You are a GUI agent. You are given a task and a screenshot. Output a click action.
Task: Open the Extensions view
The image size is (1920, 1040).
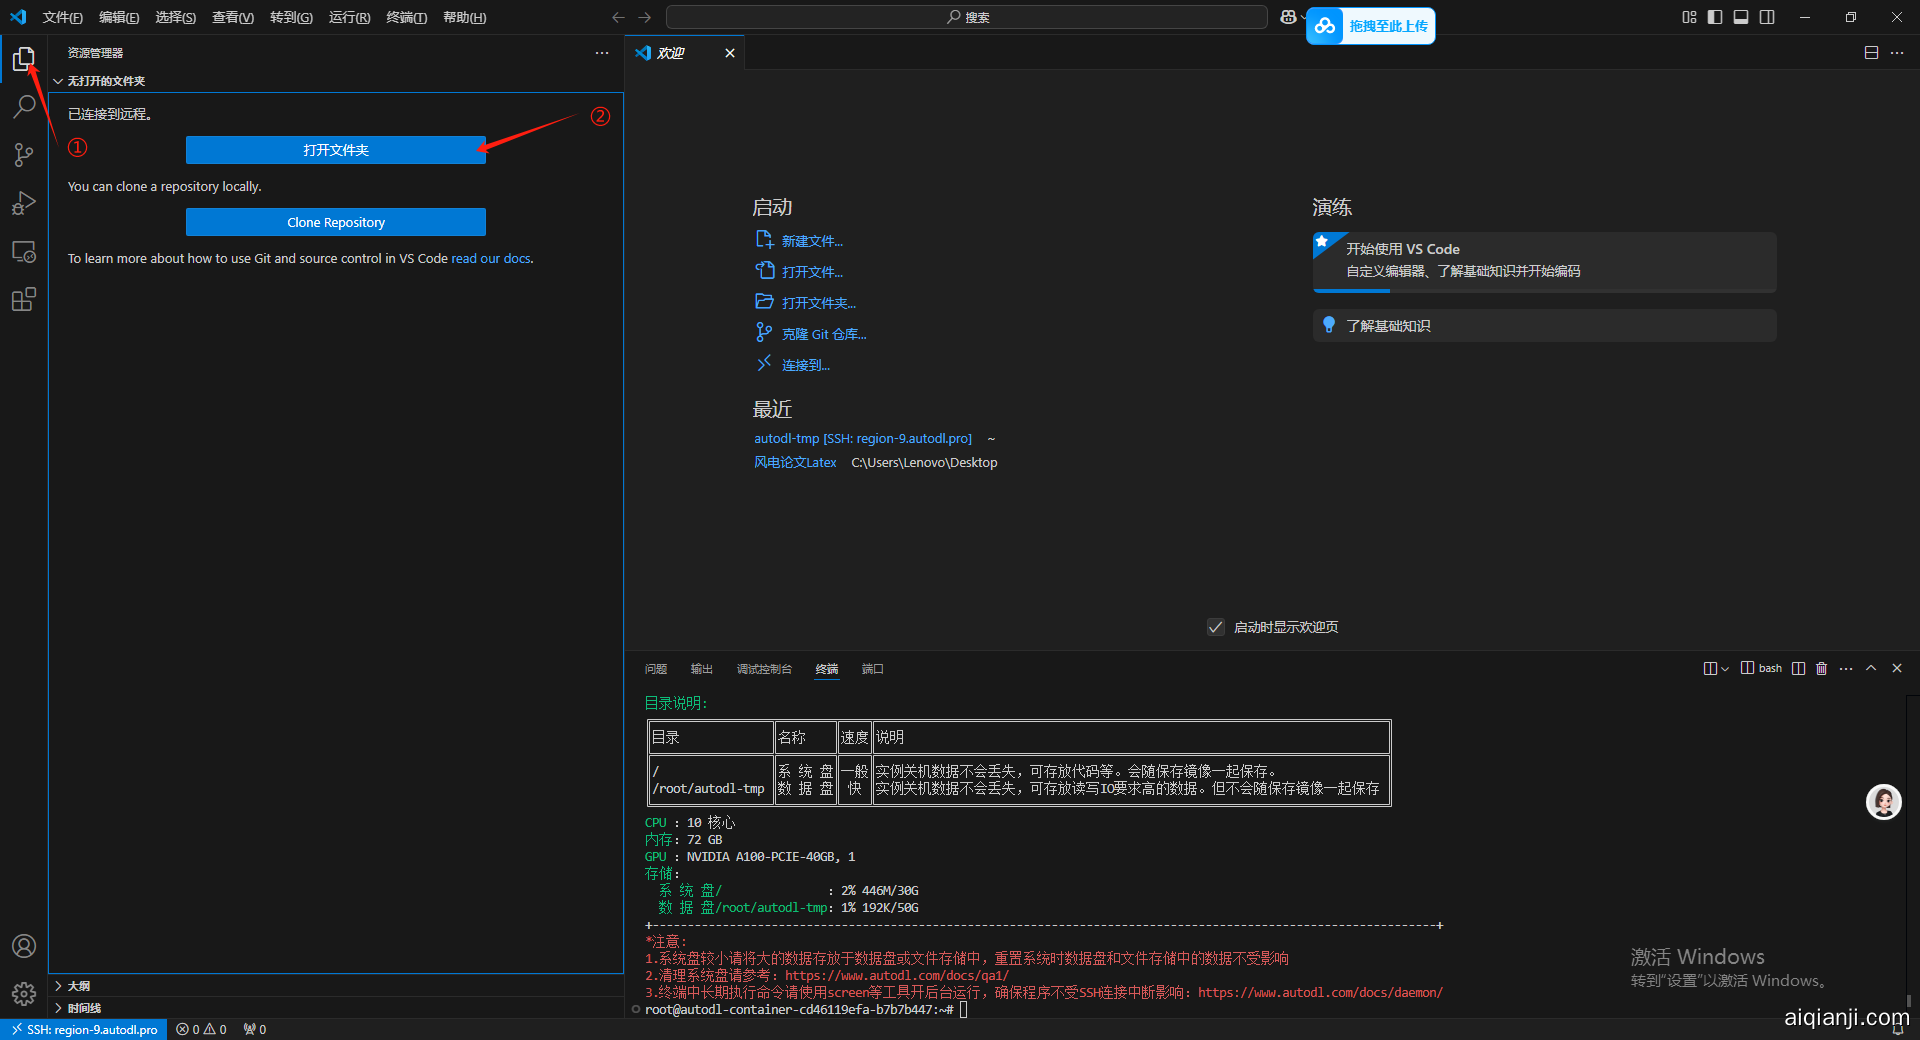[24, 300]
